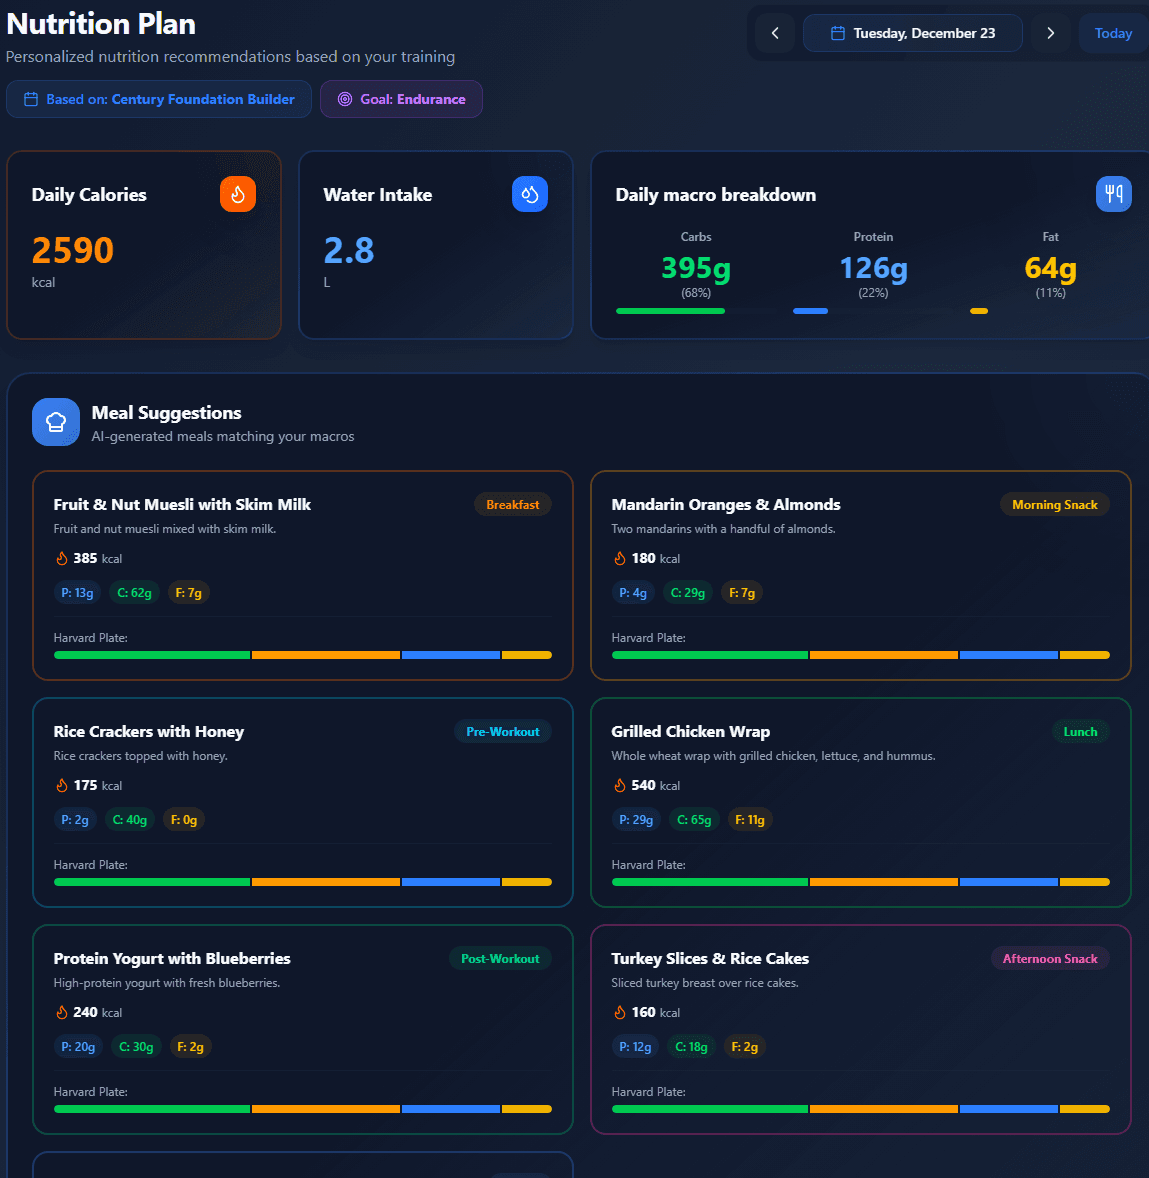Image resolution: width=1149 pixels, height=1178 pixels.
Task: Open the Century Foundation Builder plan link
Action: coord(203,99)
